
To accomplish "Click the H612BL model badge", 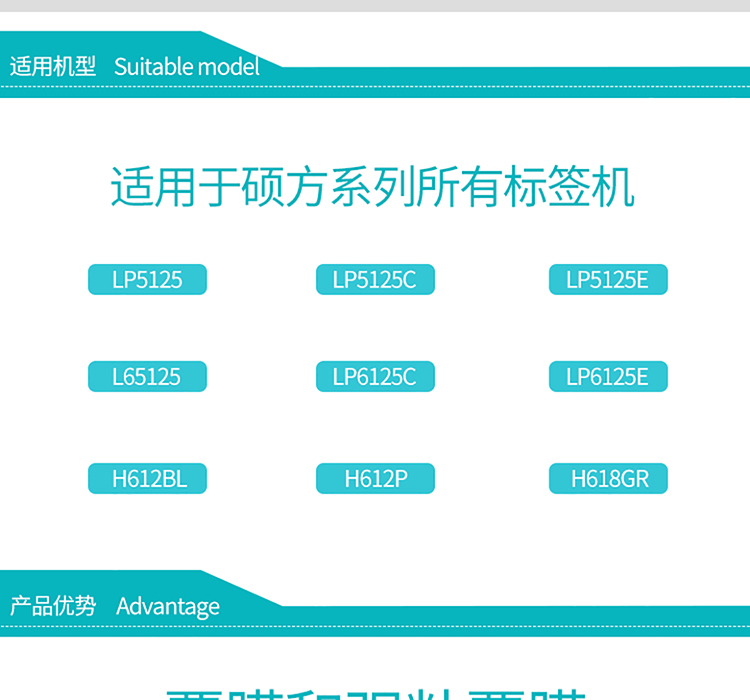I will [x=147, y=479].
